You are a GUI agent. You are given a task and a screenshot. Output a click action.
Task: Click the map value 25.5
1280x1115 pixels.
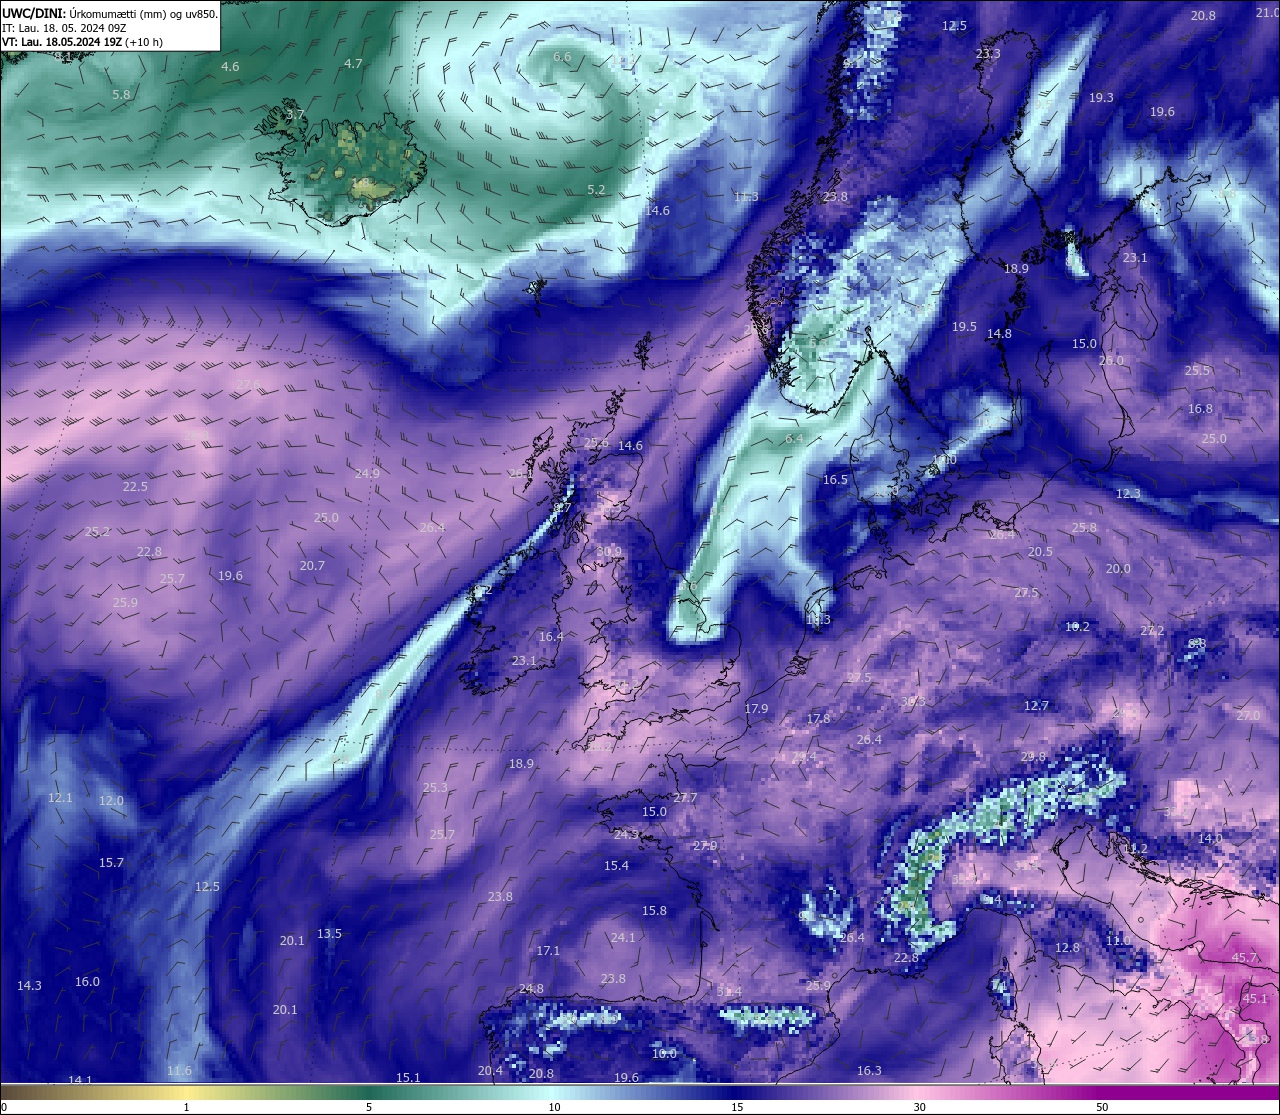pos(1197,370)
